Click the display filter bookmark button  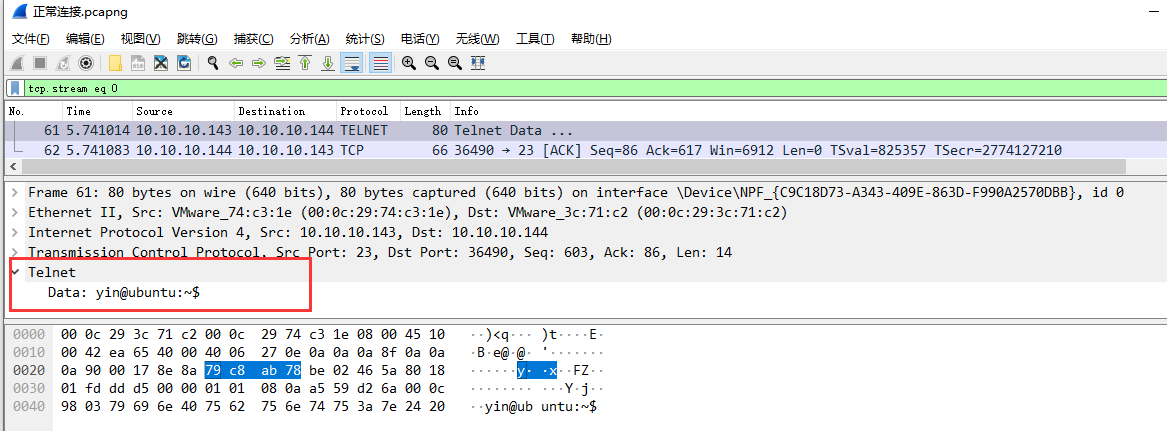(x=16, y=88)
